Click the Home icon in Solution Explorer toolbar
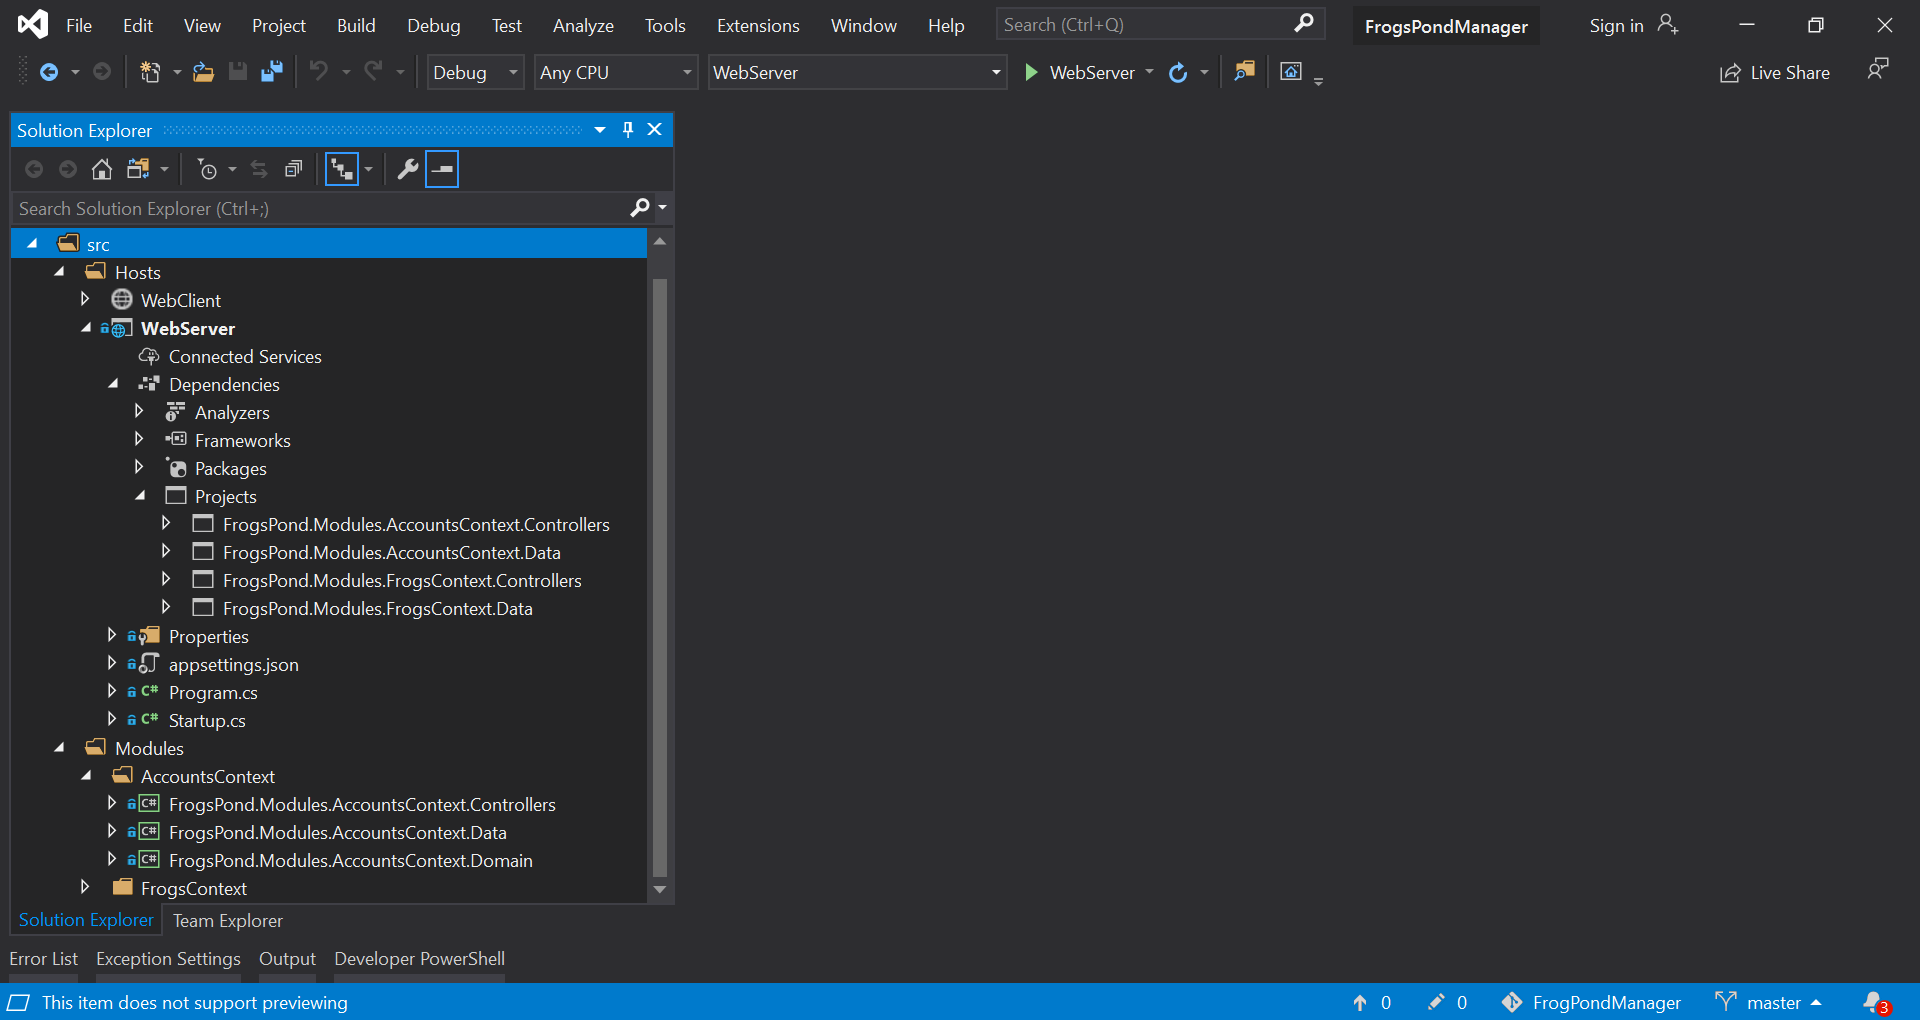The height and width of the screenshot is (1020, 1920). (x=101, y=169)
